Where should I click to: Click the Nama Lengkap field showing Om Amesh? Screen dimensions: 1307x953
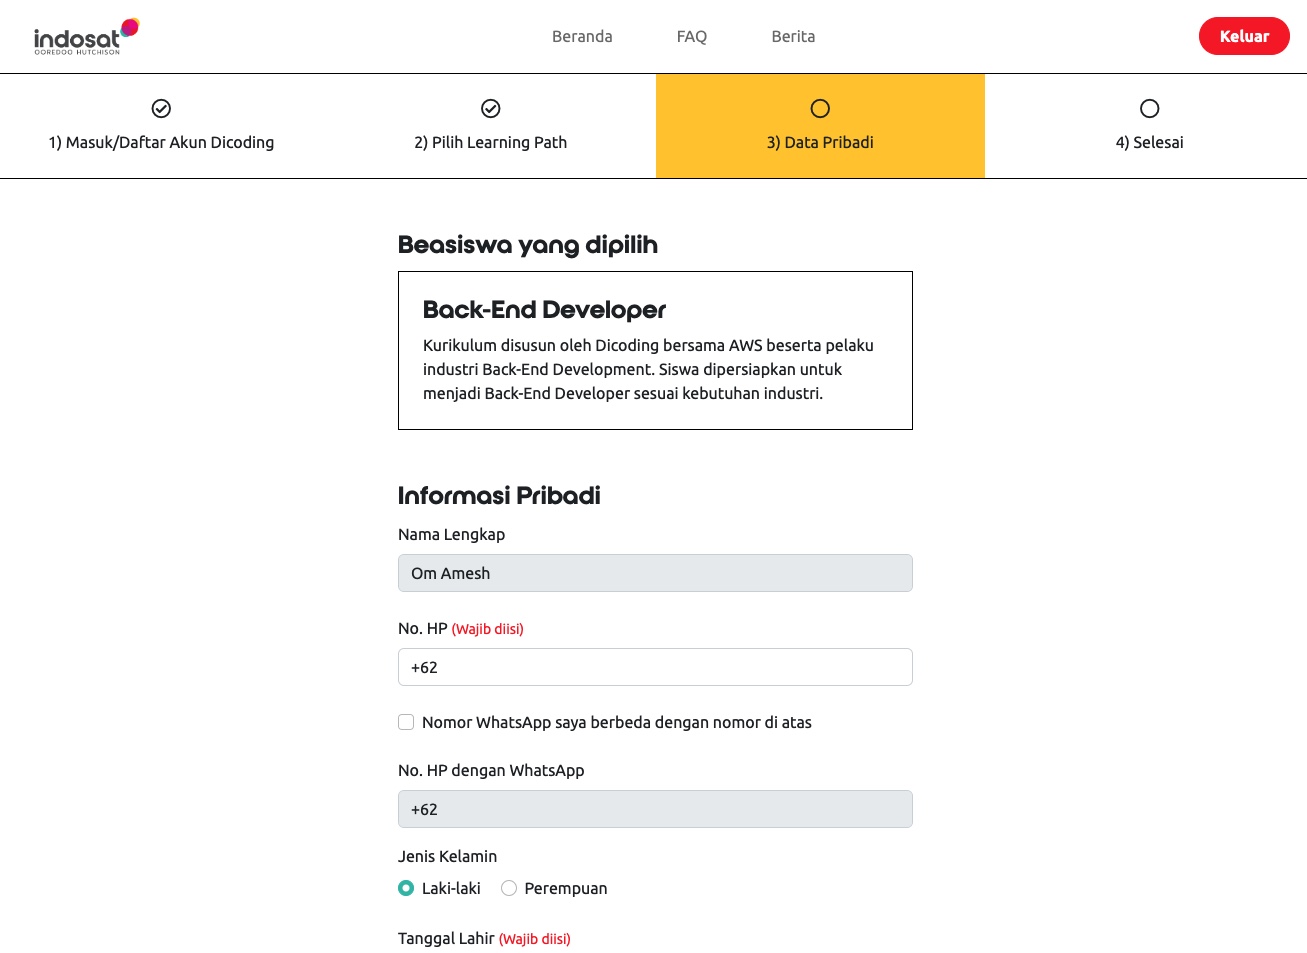[655, 573]
